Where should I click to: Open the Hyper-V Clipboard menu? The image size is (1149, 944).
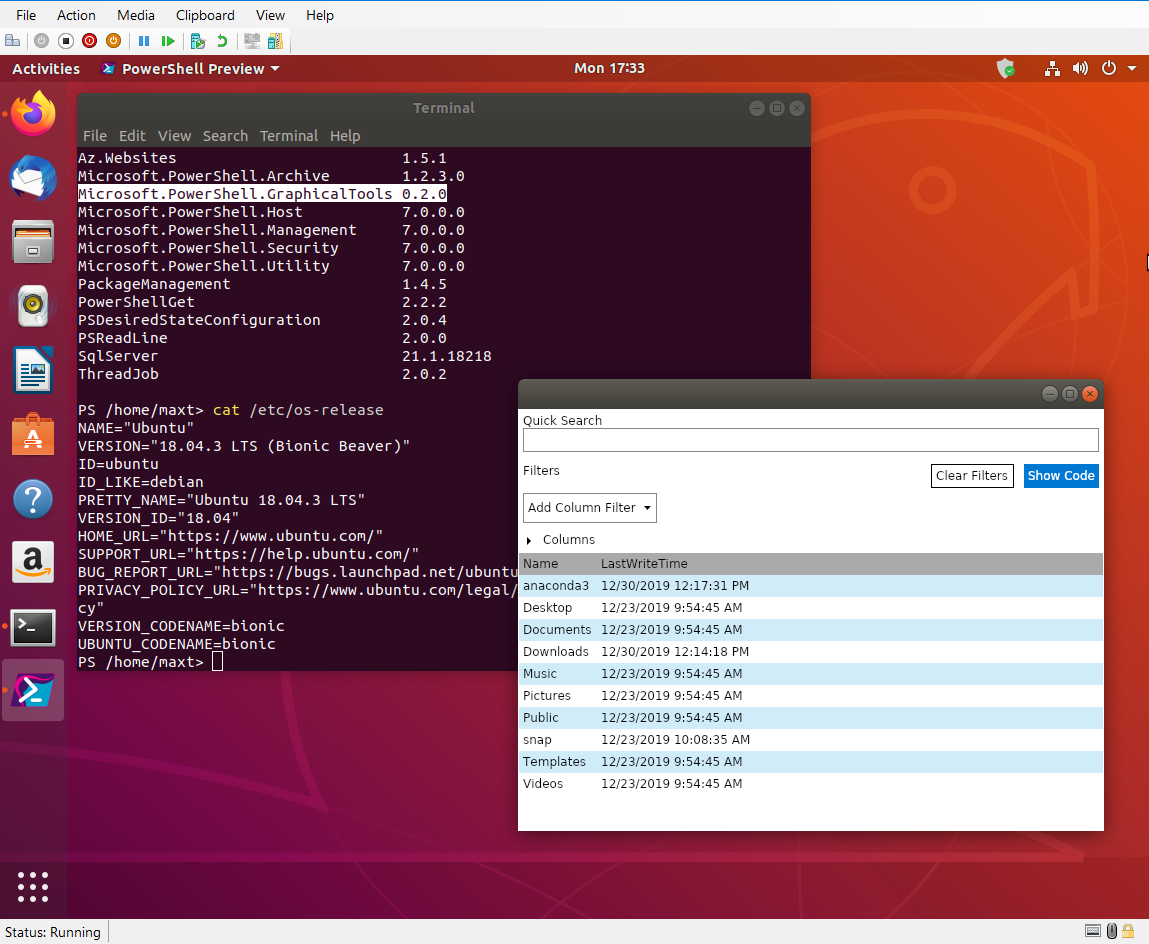click(x=205, y=15)
